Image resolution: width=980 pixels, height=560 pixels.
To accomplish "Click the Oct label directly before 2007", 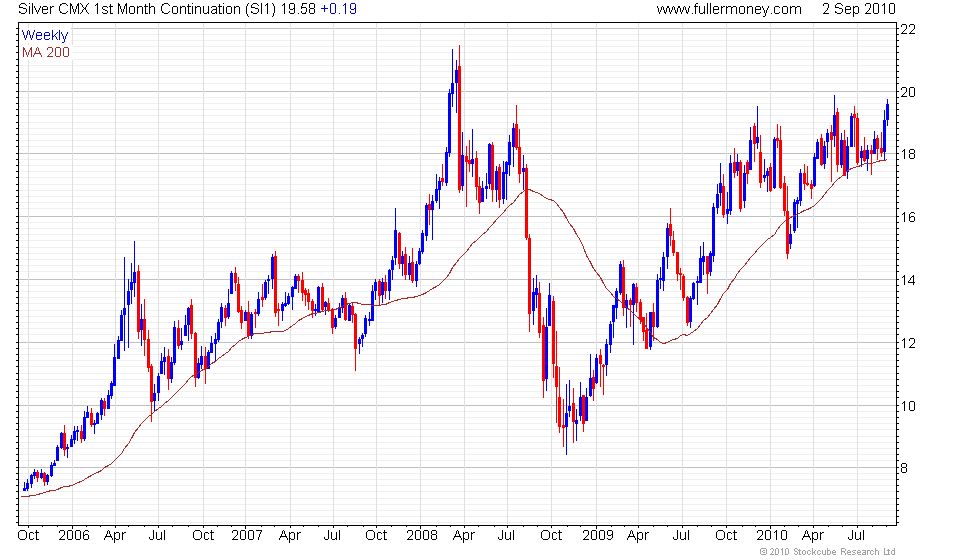I will click(203, 536).
